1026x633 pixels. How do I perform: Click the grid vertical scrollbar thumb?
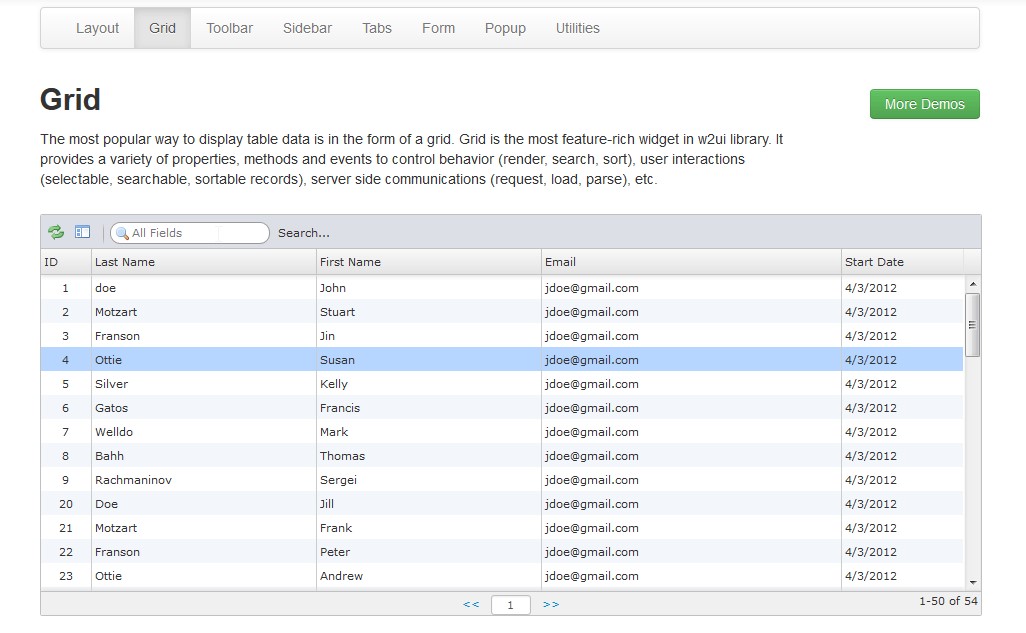[x=972, y=324]
